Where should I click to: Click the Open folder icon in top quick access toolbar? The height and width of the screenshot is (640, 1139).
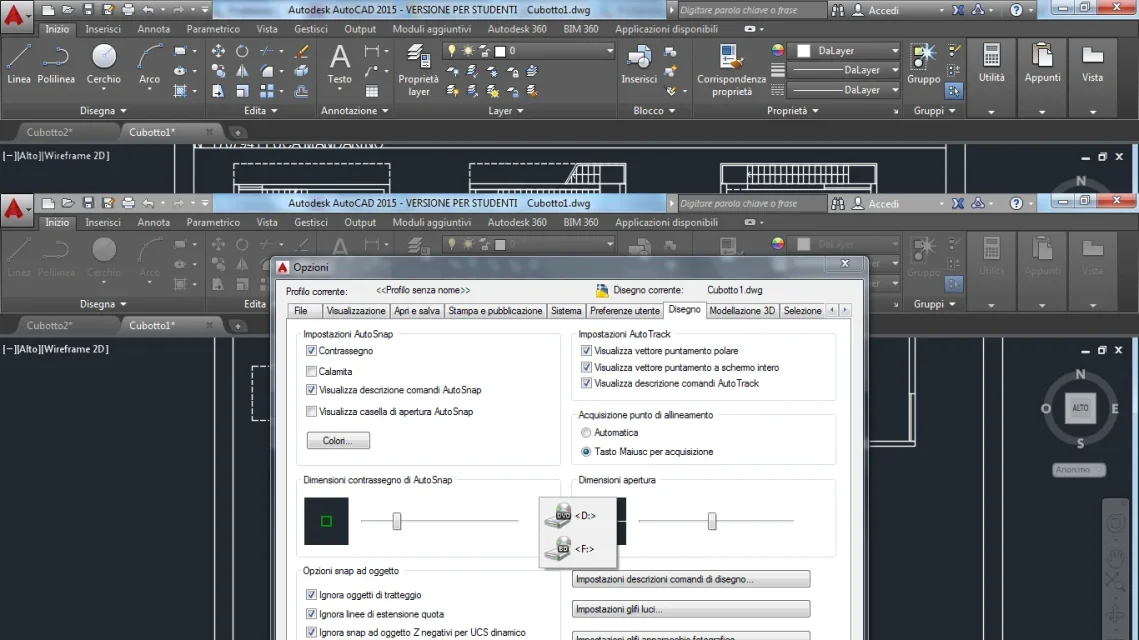(x=68, y=9)
